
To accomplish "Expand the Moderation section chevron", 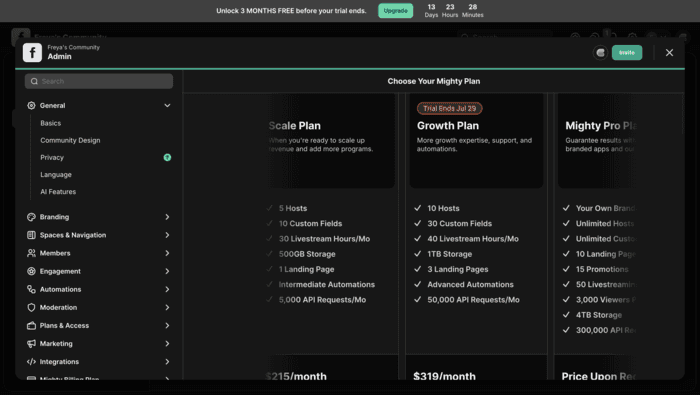I will 167,307.
